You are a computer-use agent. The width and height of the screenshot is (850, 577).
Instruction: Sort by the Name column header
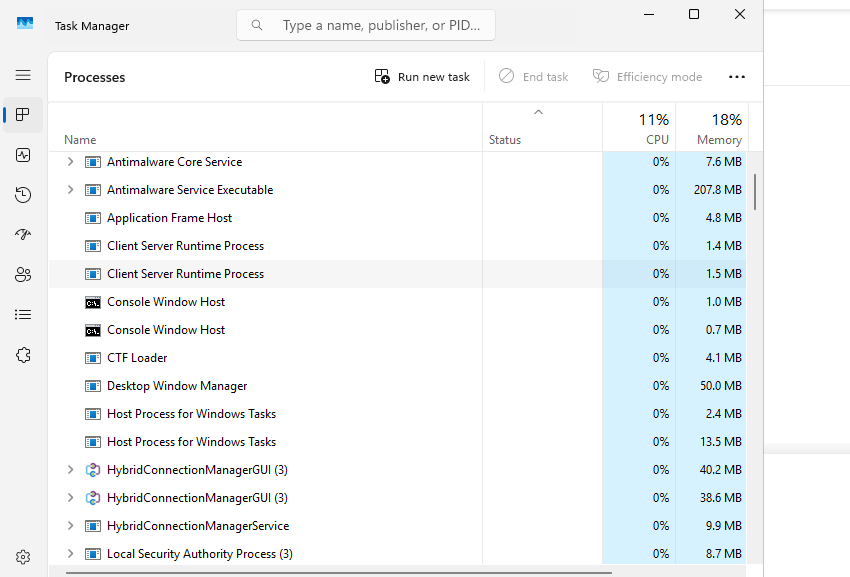[265, 127]
